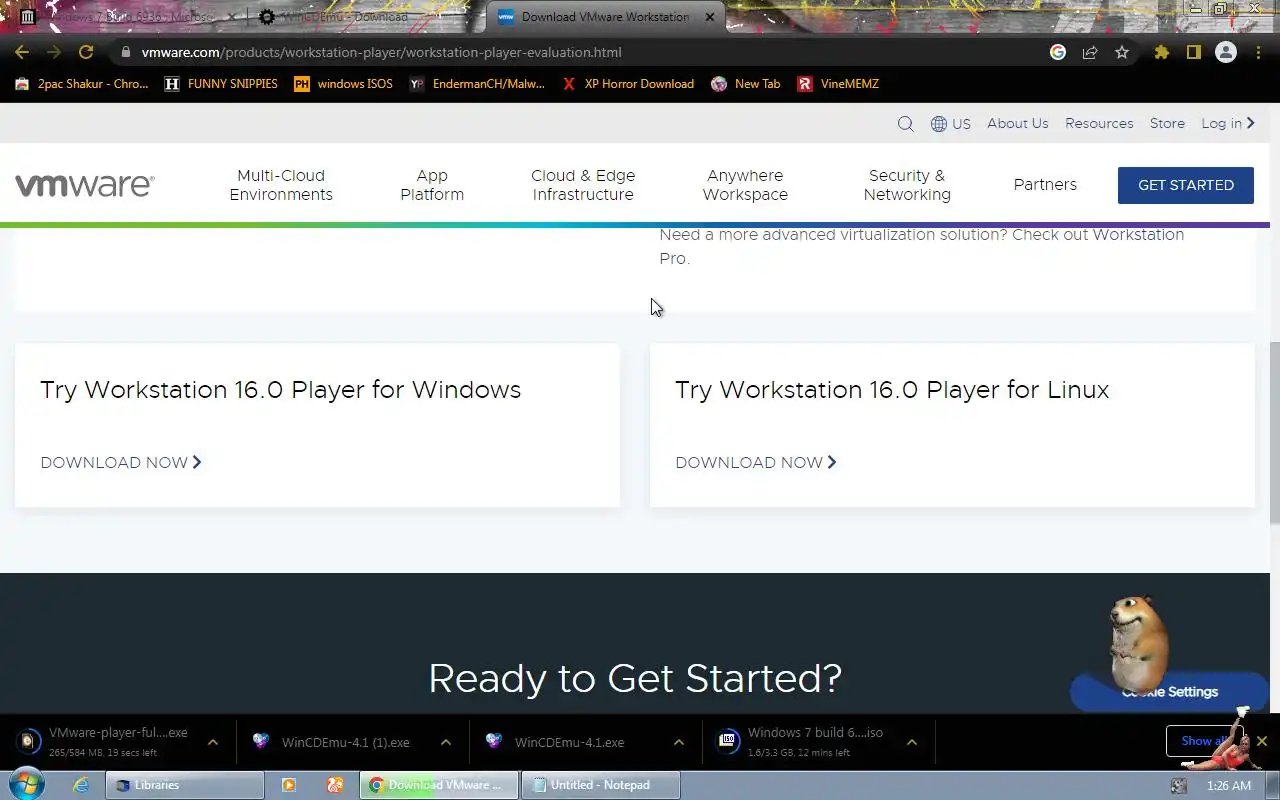1280x800 pixels.
Task: Open the Windows Media Player taskbar icon
Action: click(x=289, y=785)
